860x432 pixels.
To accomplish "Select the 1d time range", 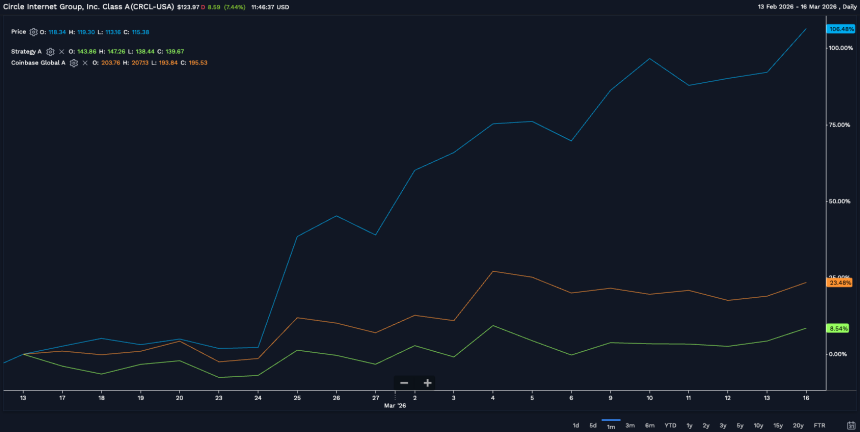I will [575, 425].
